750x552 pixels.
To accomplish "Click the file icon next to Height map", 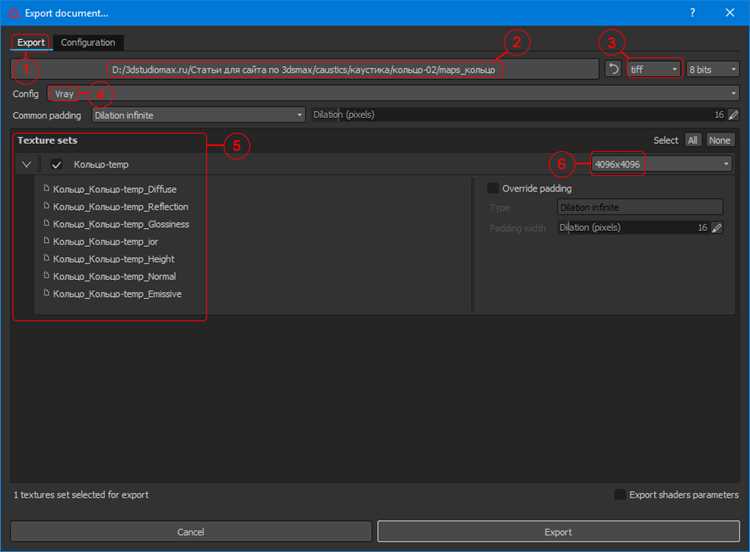I will coord(46,258).
